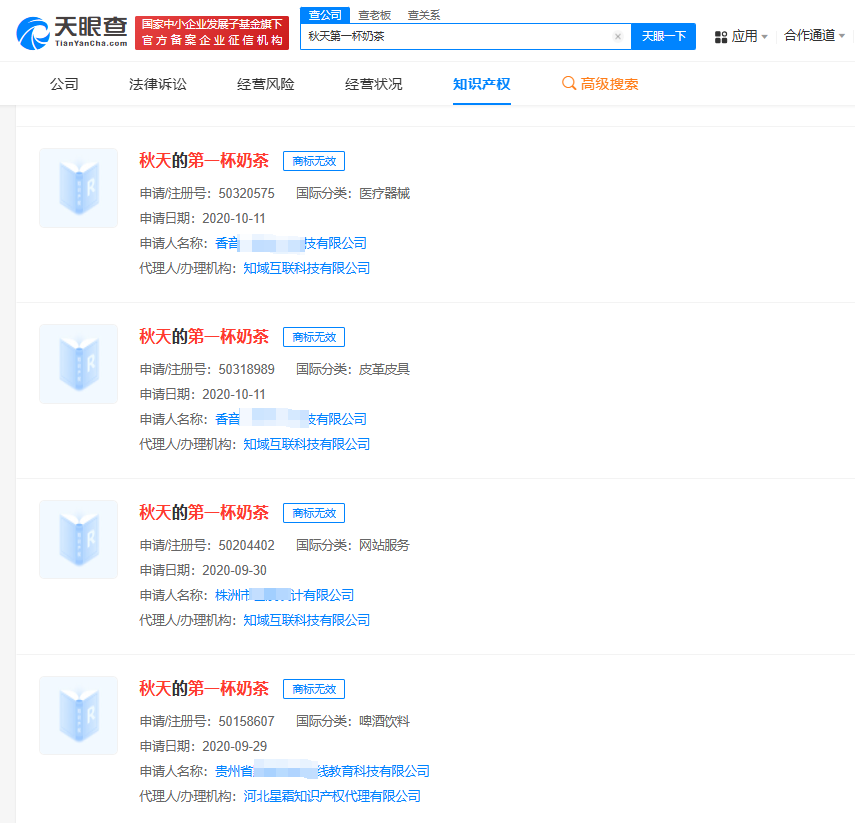Click the apps grid icon beside 应用
Image resolution: width=855 pixels, height=823 pixels.
(x=719, y=36)
